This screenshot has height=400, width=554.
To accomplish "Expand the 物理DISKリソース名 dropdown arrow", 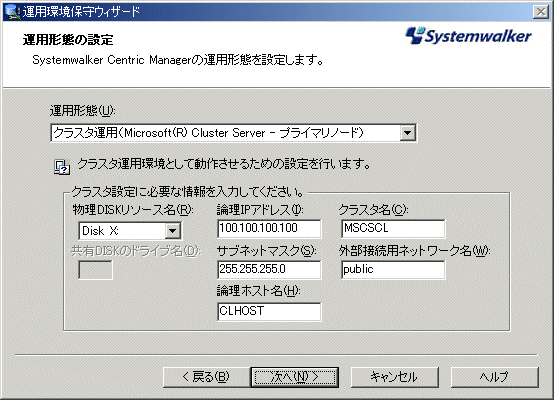I will tap(172, 231).
